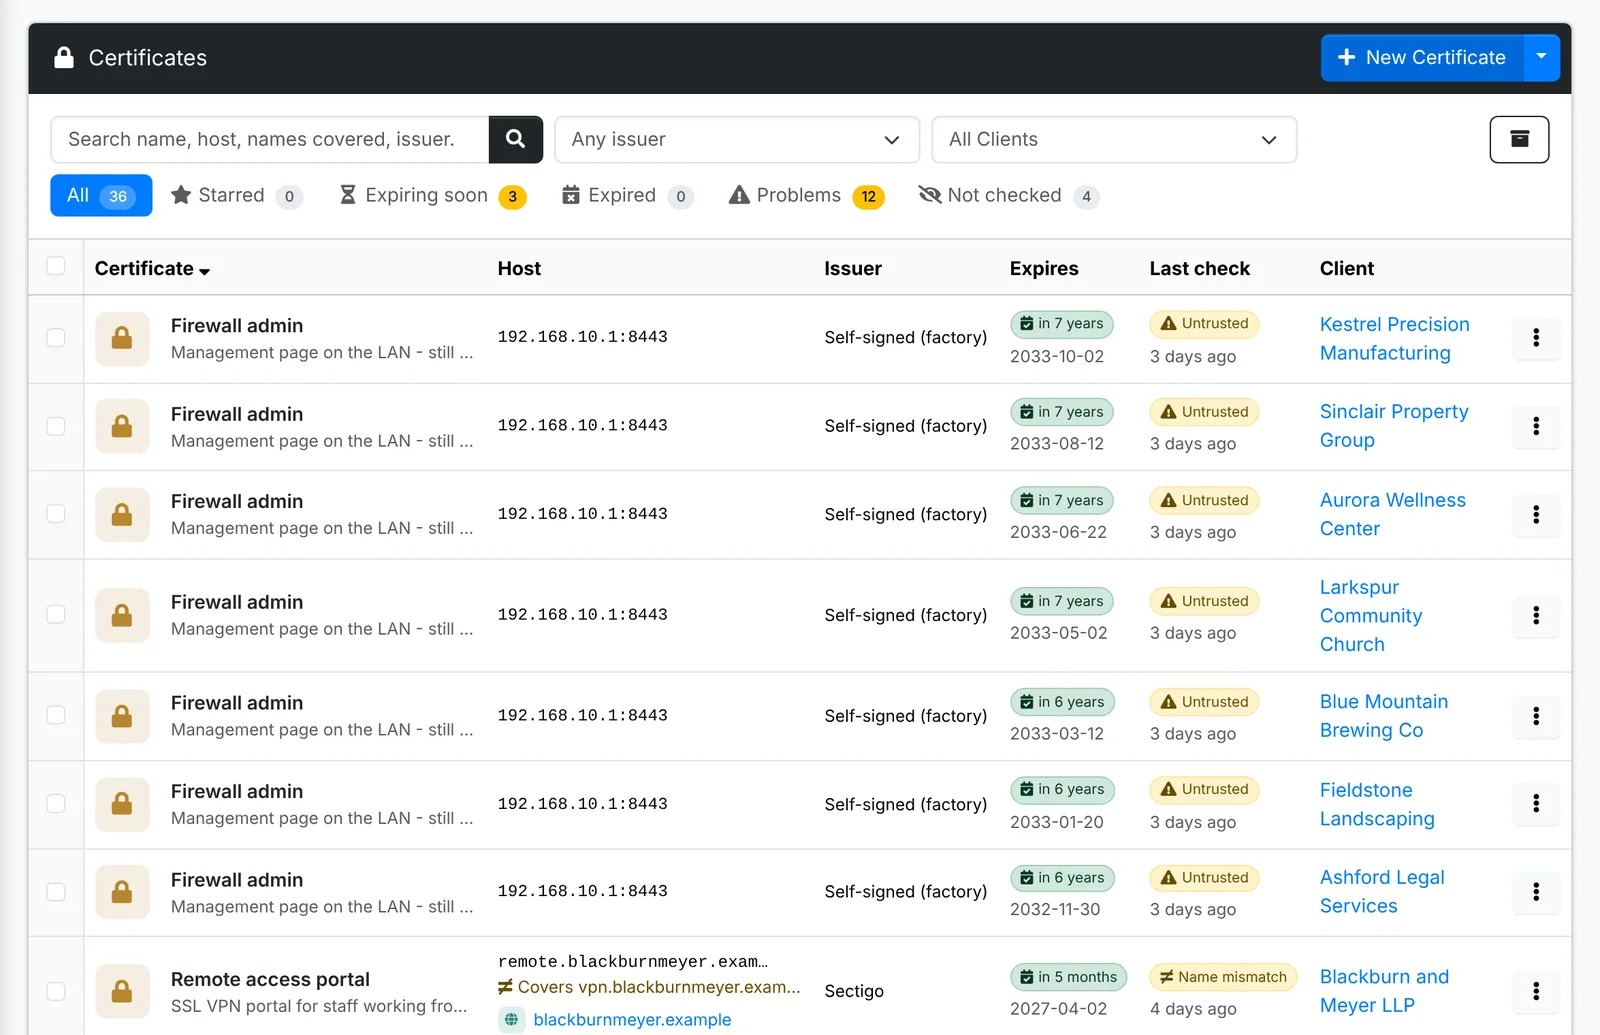1600x1035 pixels.
Task: Switch to the Expiring soon tab
Action: click(x=432, y=195)
